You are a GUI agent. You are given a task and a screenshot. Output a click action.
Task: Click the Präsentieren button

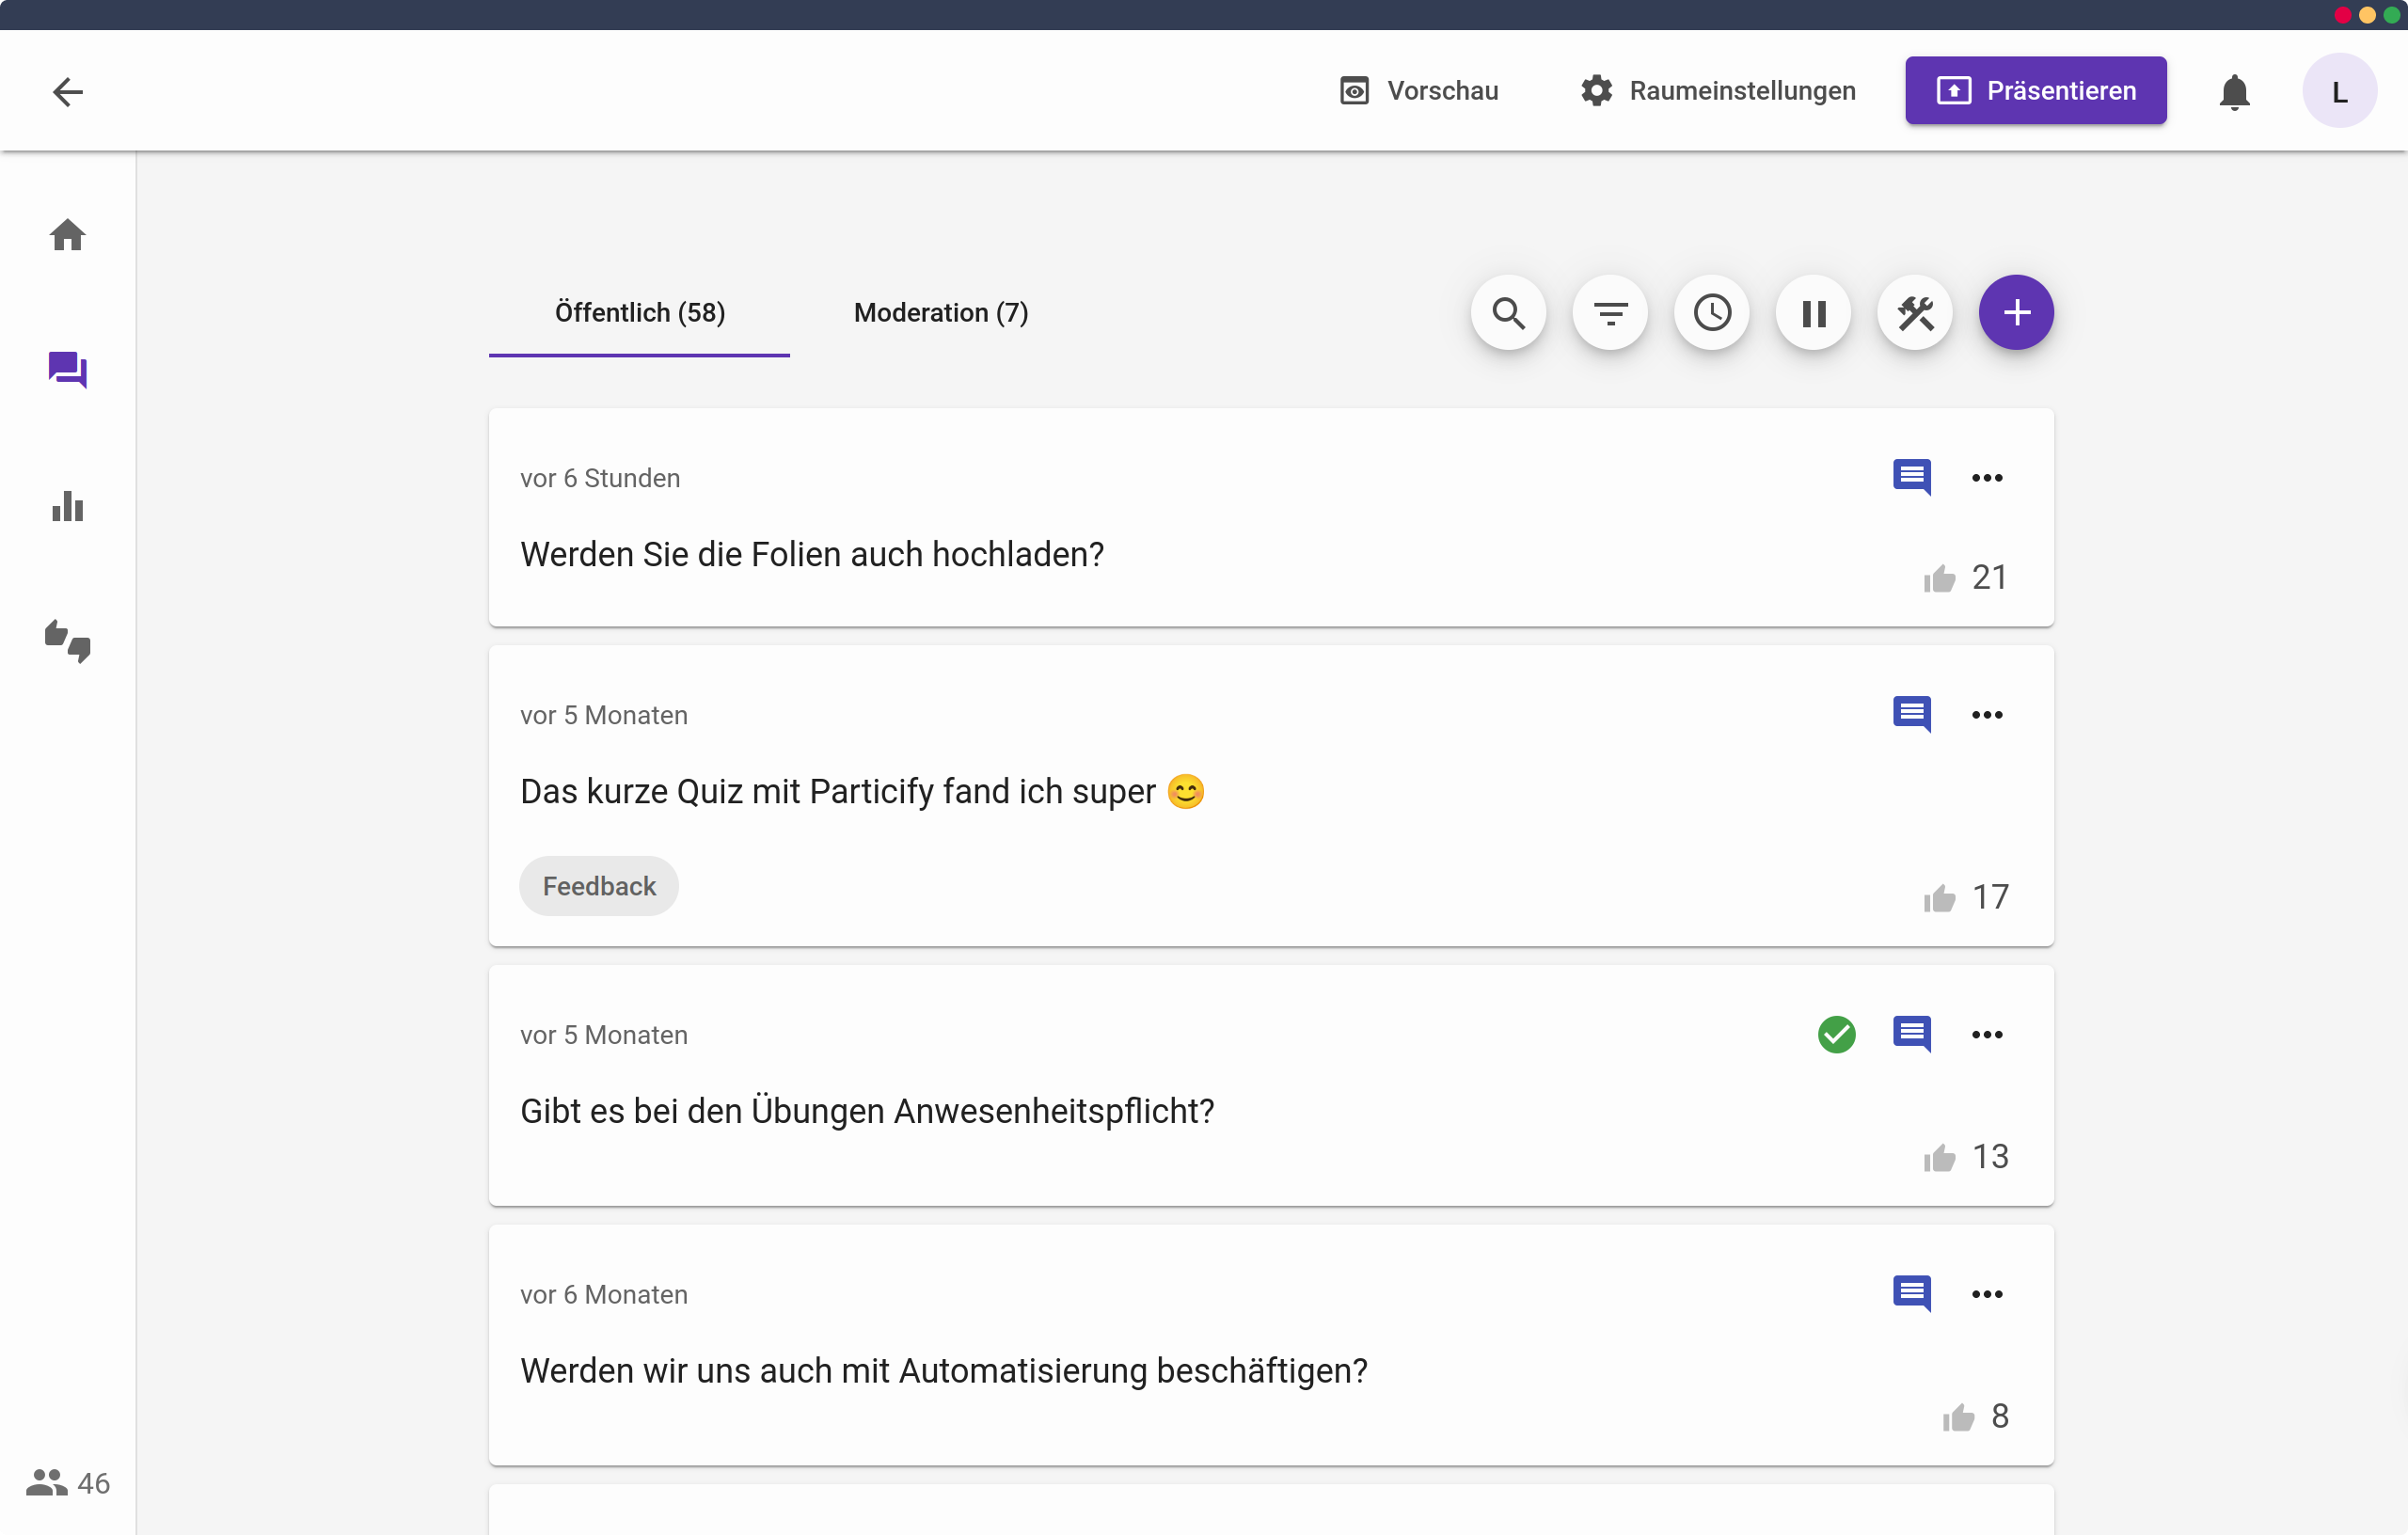(x=2035, y=91)
